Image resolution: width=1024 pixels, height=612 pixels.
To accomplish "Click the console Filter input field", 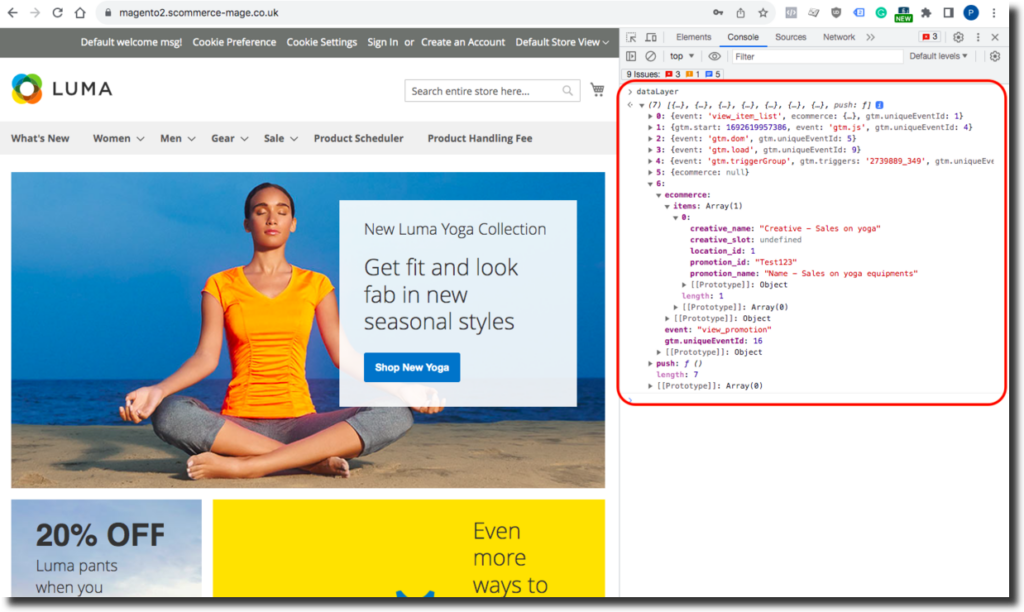I will tap(815, 56).
